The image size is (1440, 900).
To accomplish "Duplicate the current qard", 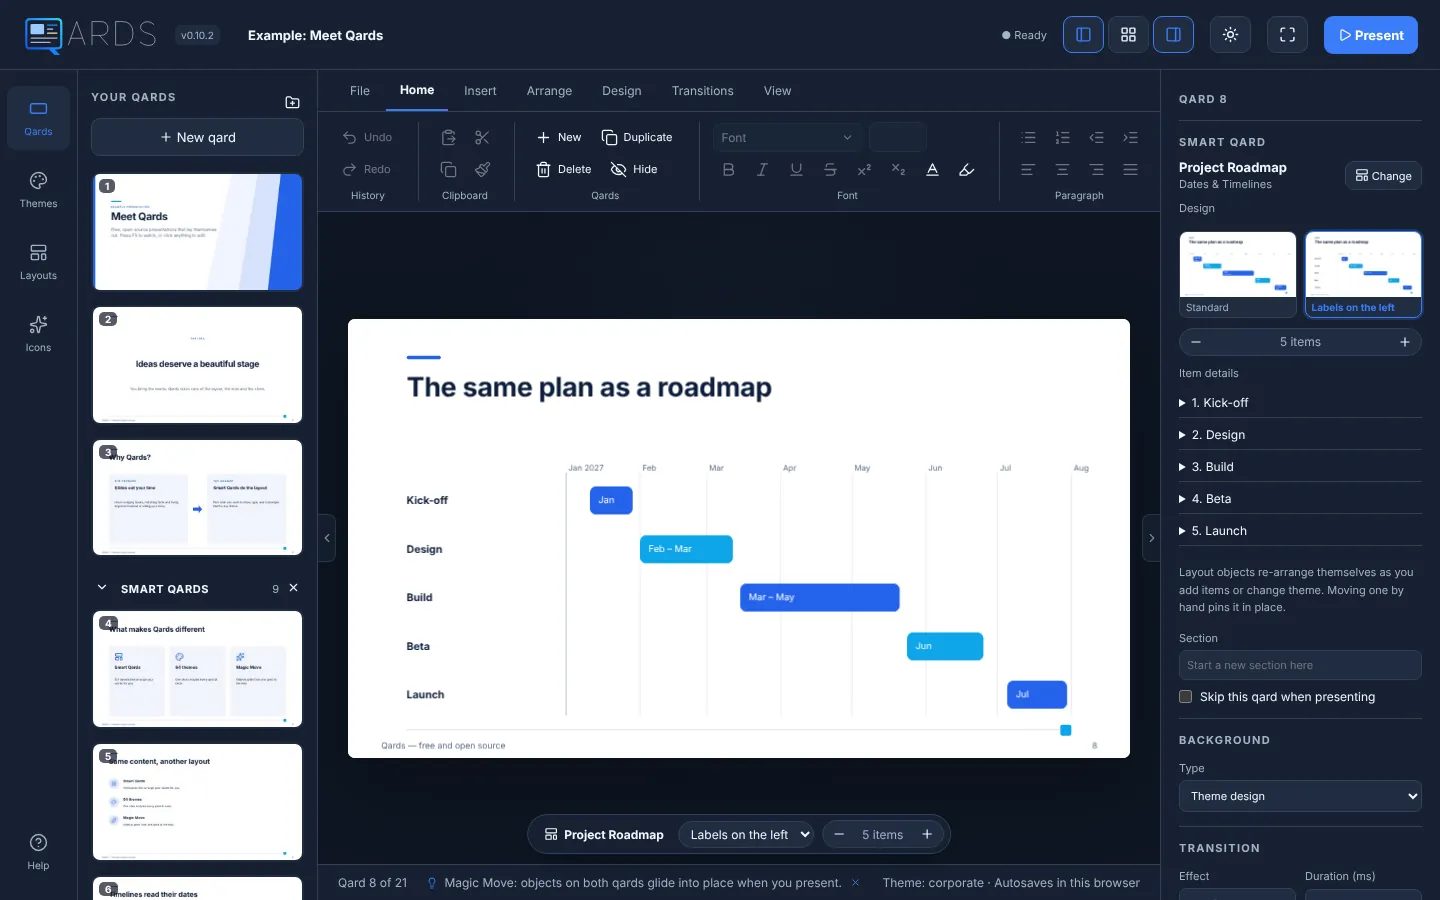I will [x=637, y=137].
